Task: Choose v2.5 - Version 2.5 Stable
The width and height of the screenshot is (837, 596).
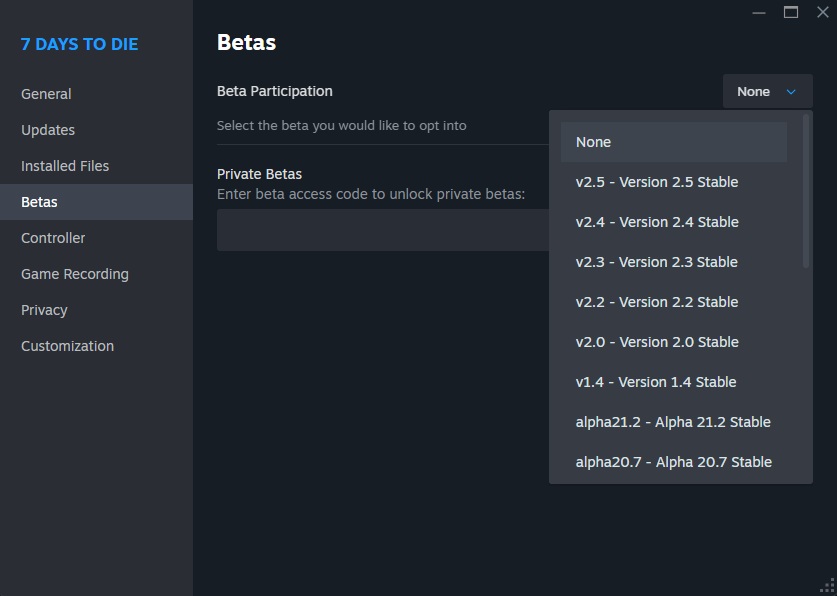Action: pyautogui.click(x=673, y=182)
